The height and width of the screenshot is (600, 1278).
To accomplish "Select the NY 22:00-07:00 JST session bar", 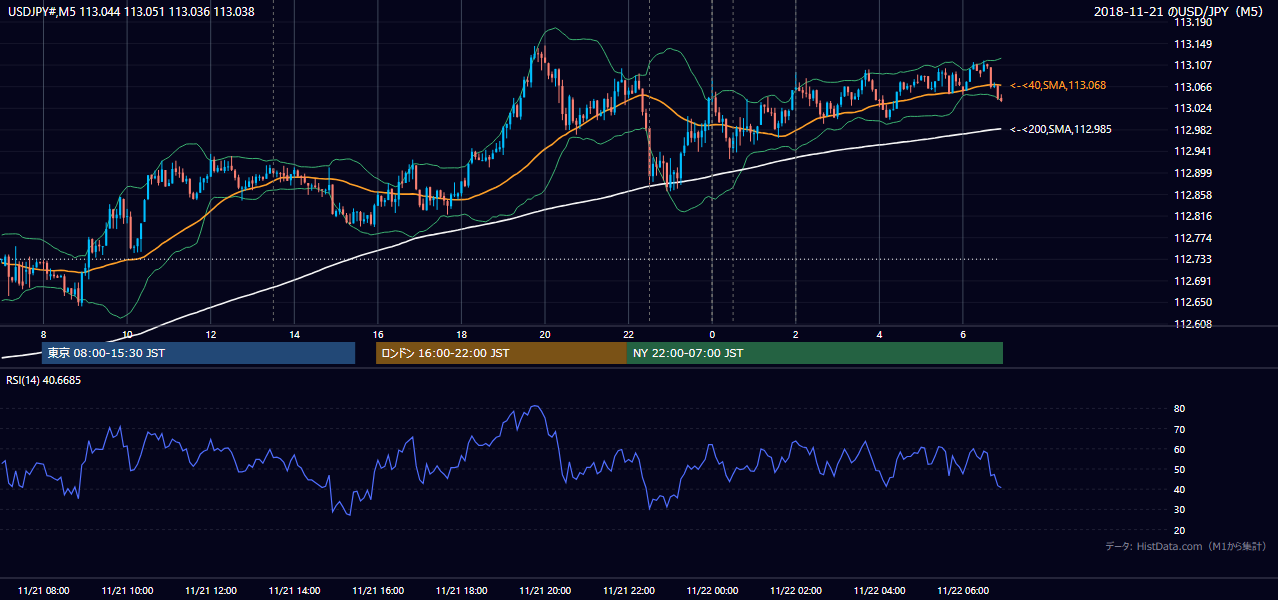I will 815,353.
